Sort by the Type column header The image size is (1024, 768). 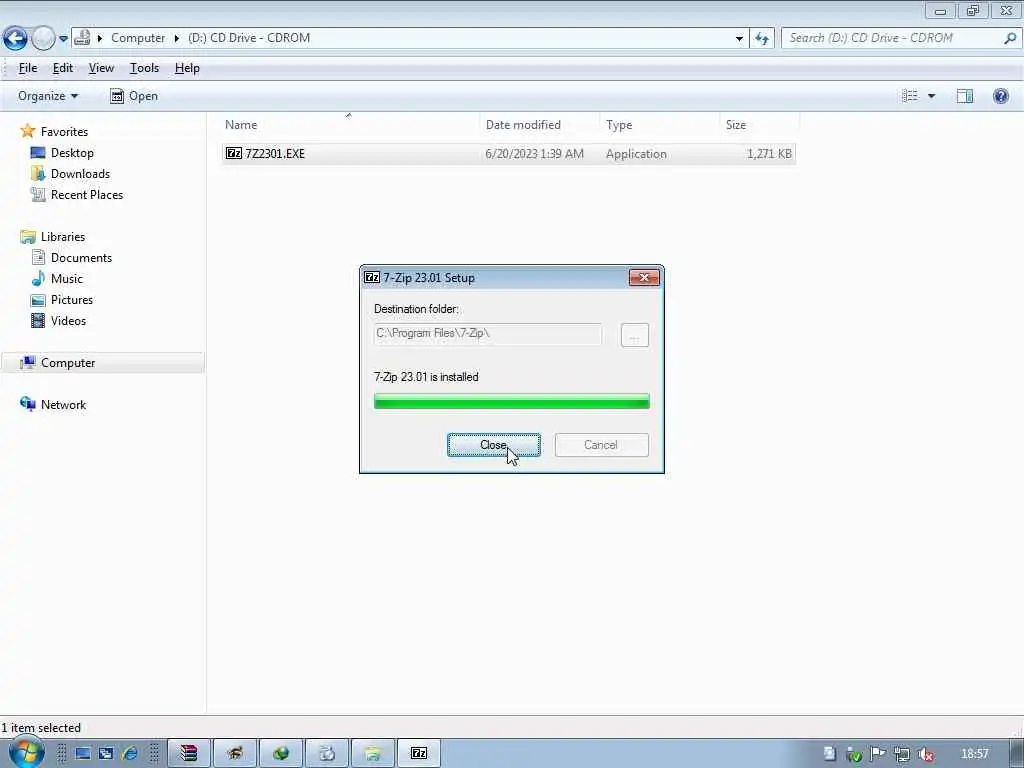(x=618, y=125)
